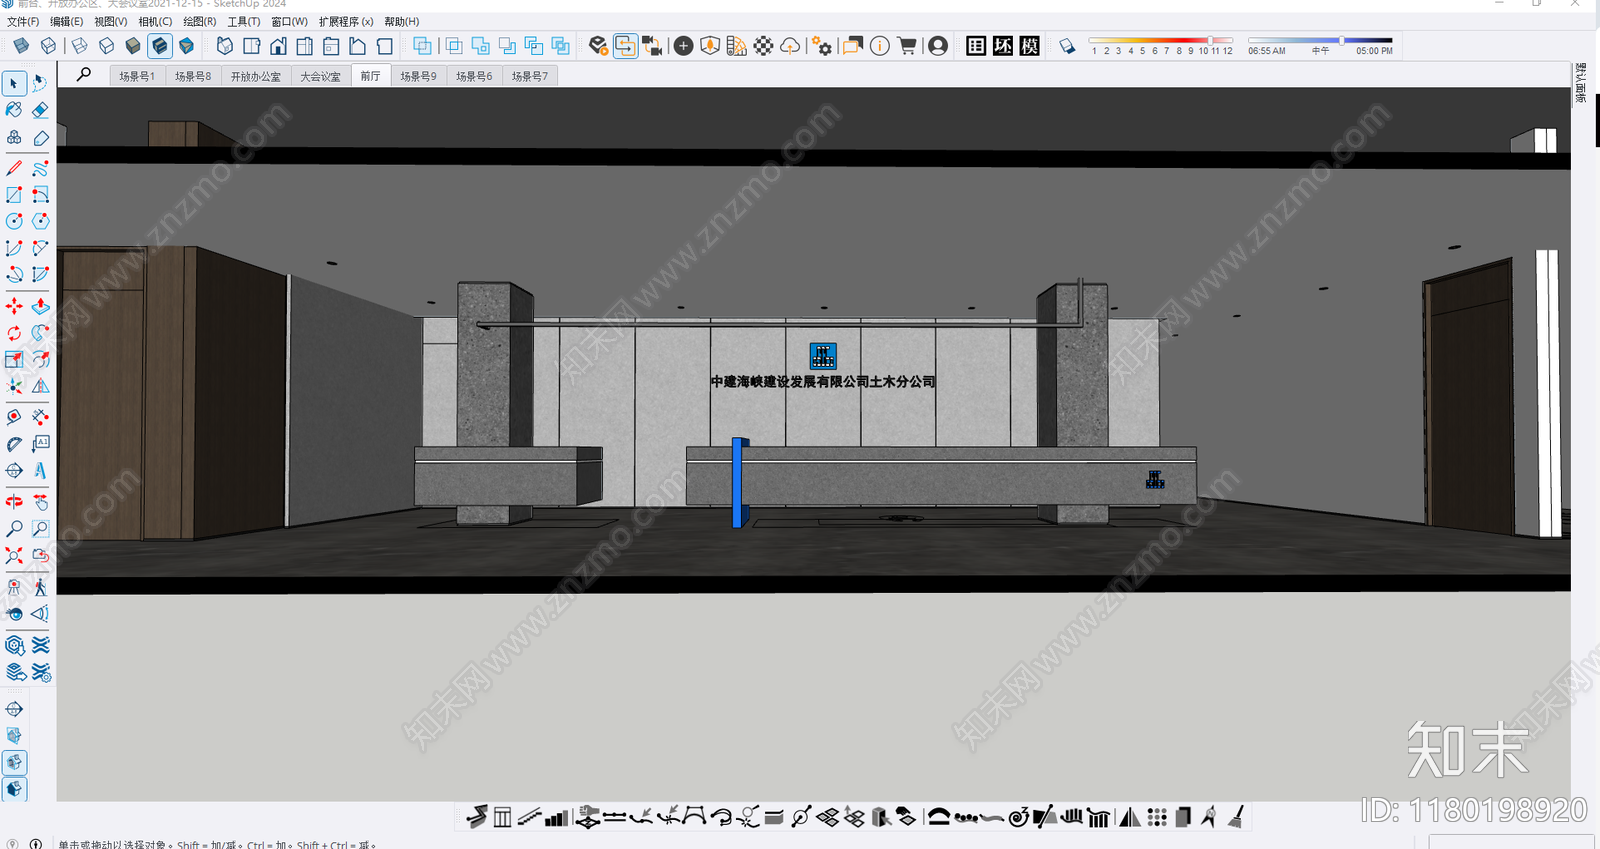Open the 扩展程序(x) menu
The image size is (1600, 849).
point(346,21)
